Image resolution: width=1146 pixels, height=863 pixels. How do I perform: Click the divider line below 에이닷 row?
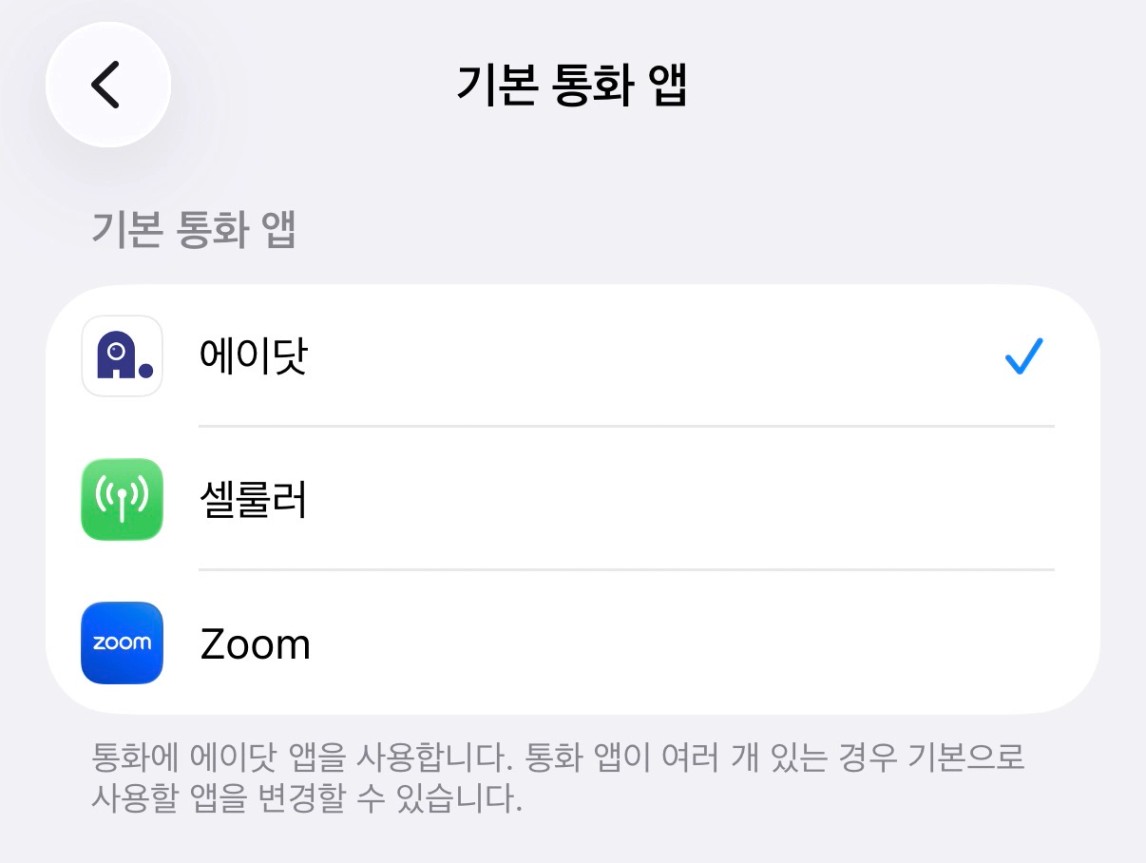pyautogui.click(x=626, y=426)
